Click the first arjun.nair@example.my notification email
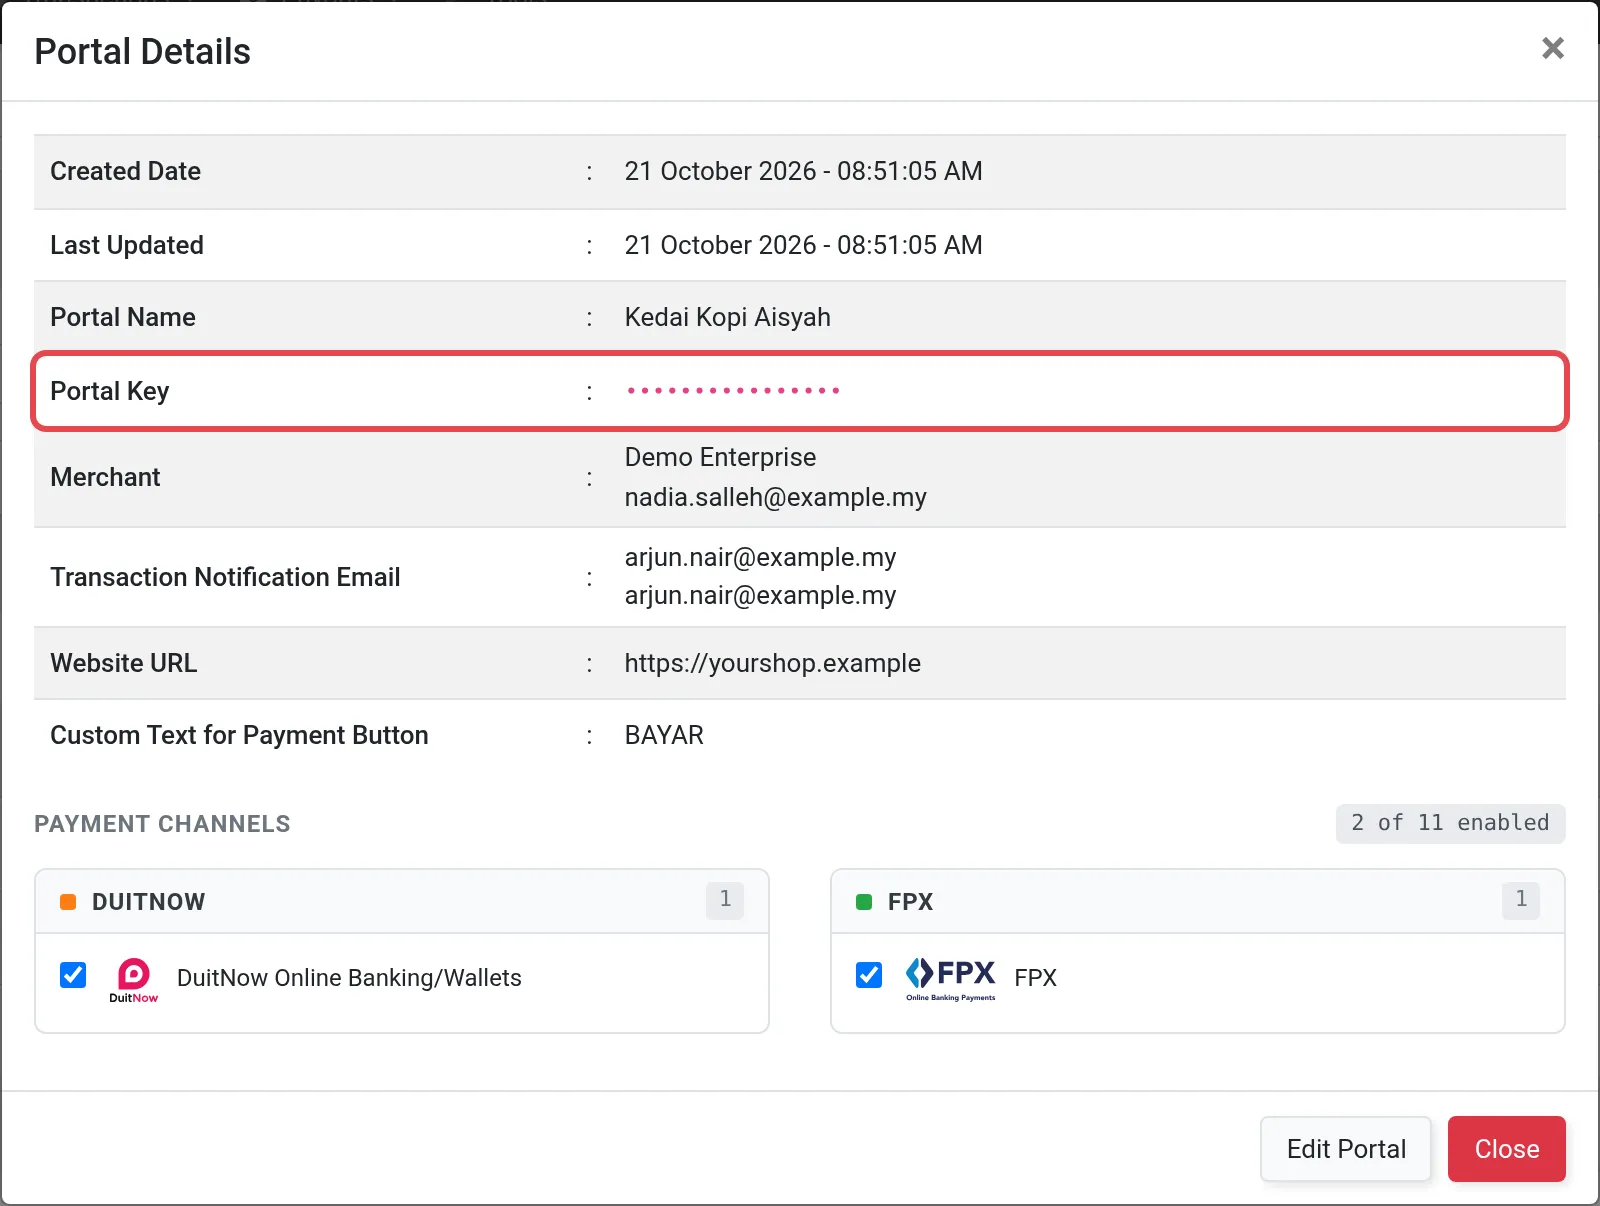Viewport: 1600px width, 1206px height. (x=760, y=557)
